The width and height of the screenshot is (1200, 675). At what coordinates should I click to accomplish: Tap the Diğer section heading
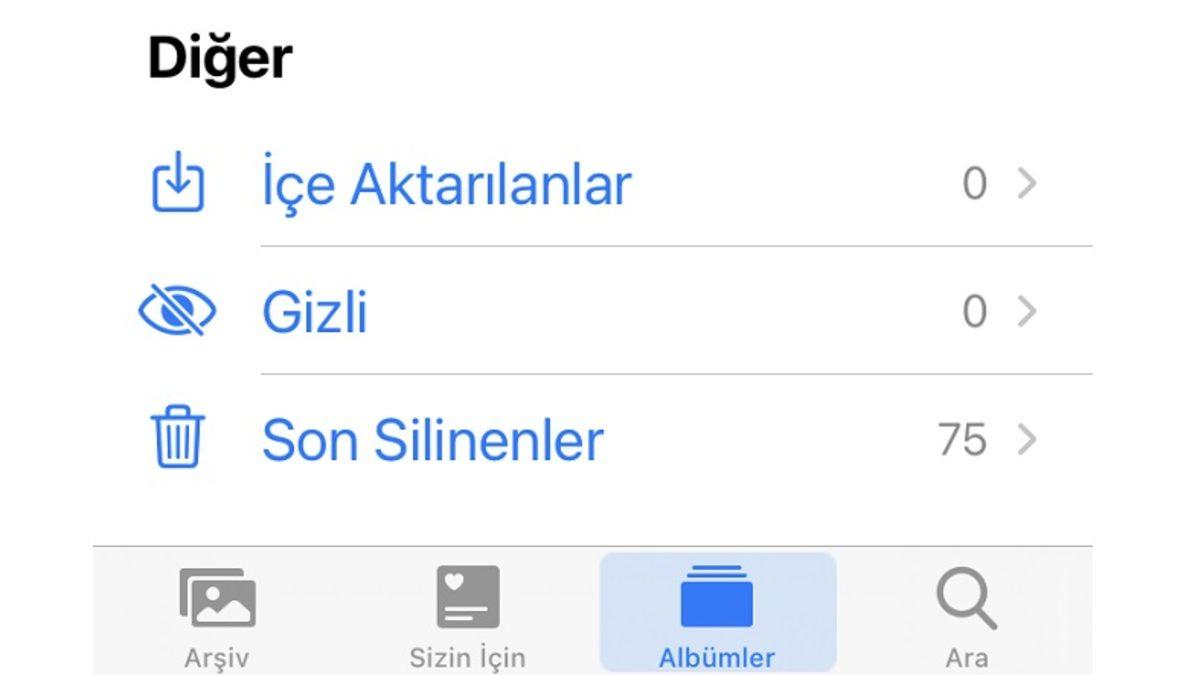218,55
